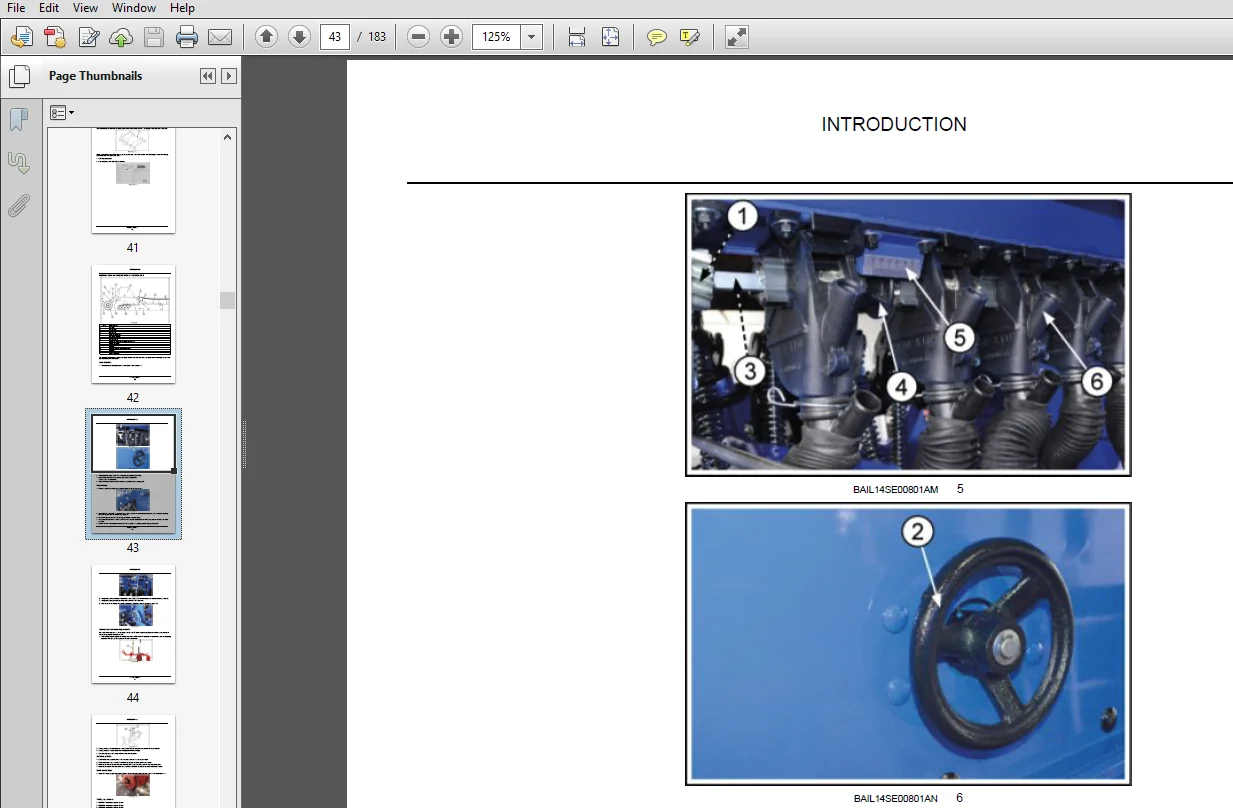Screen dimensions: 1233x808
Task: Click the Fit one full page icon
Action: 610,37
